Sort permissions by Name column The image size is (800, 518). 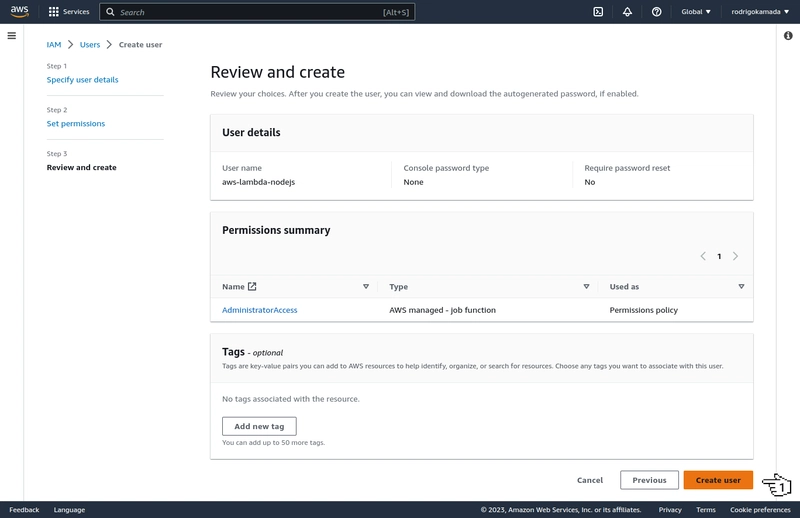pos(366,286)
